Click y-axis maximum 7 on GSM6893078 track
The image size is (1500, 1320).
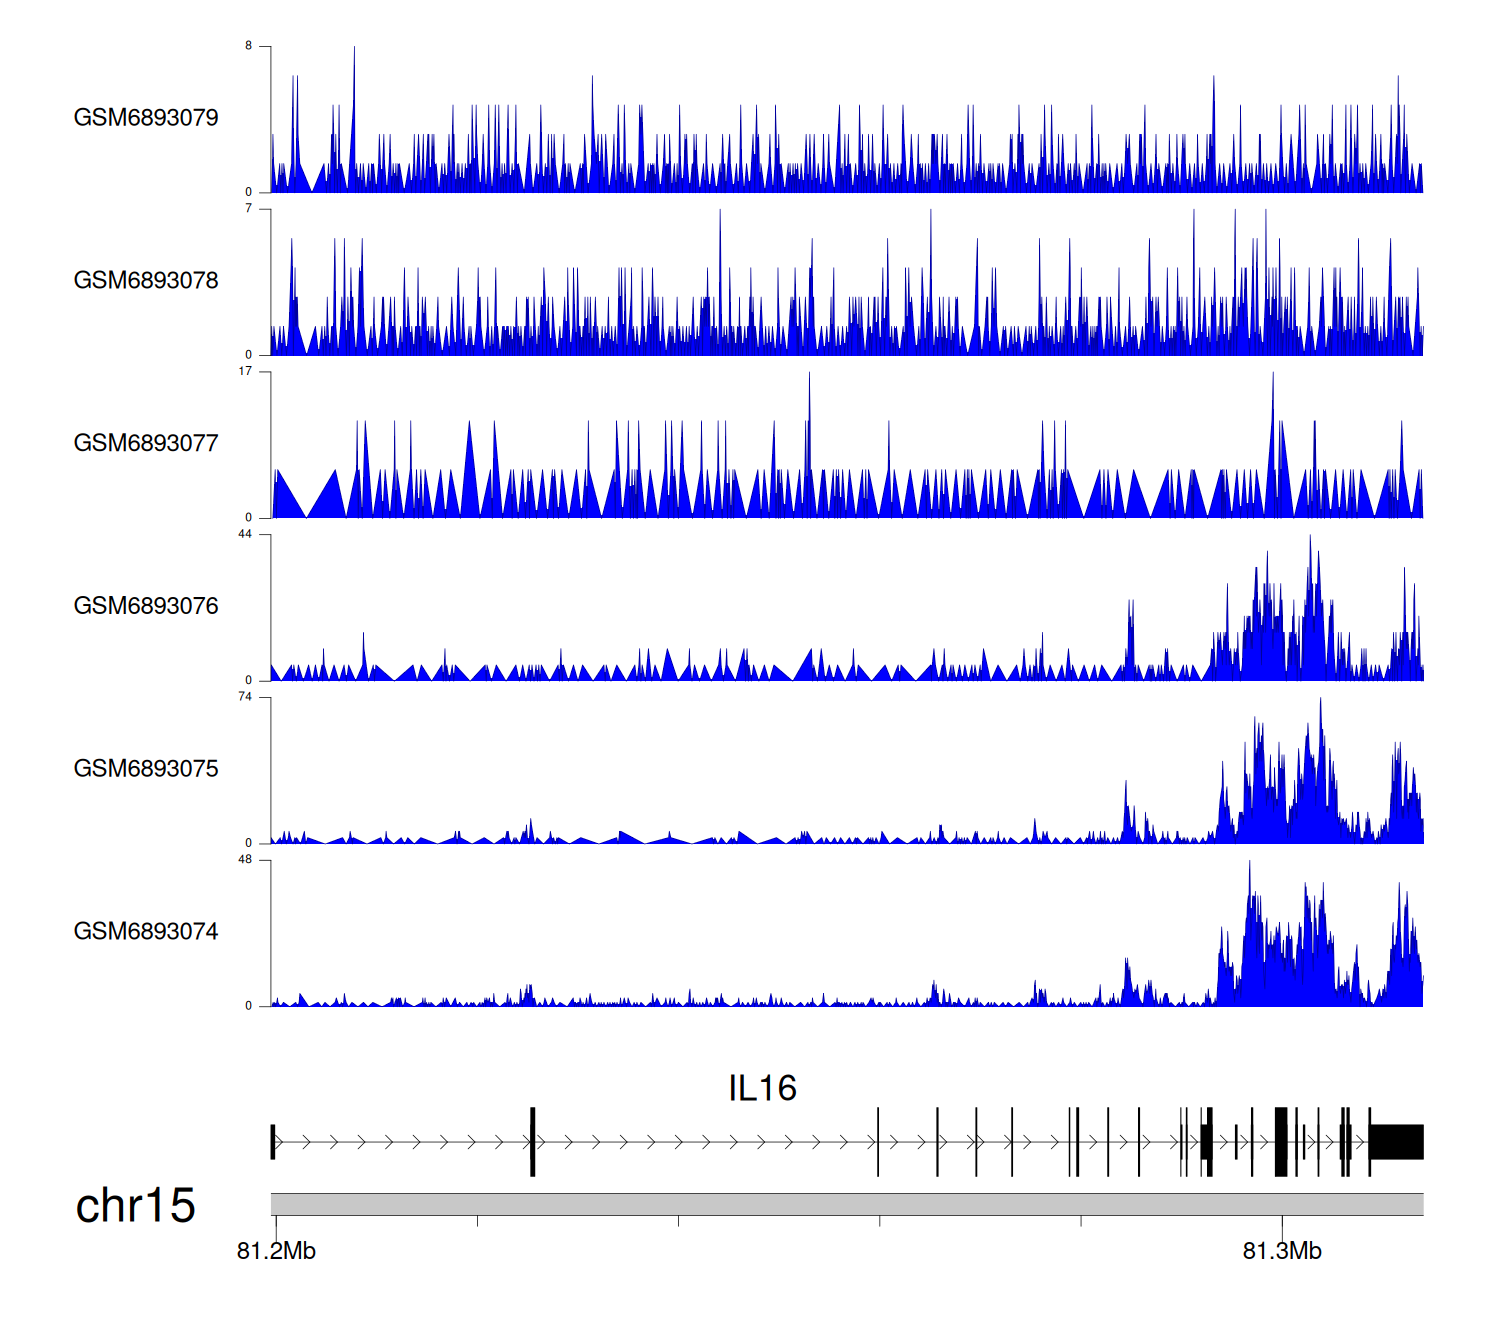point(249,208)
